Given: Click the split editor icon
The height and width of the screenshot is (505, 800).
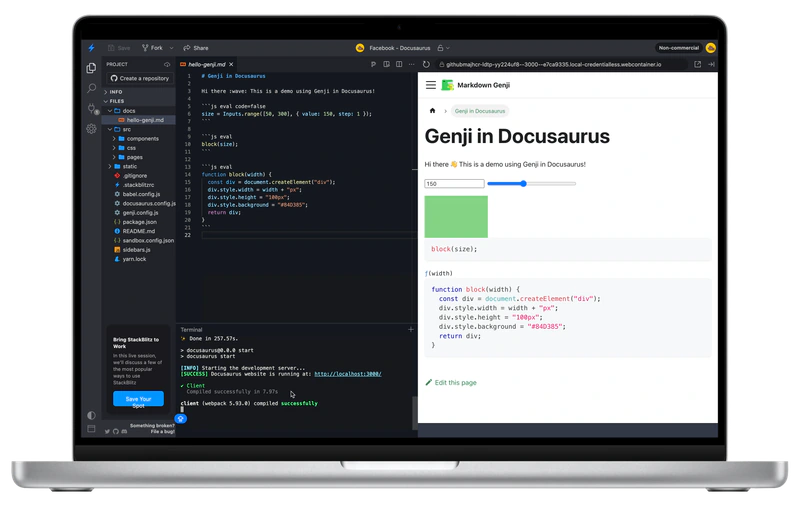Looking at the screenshot, I should point(399,64).
